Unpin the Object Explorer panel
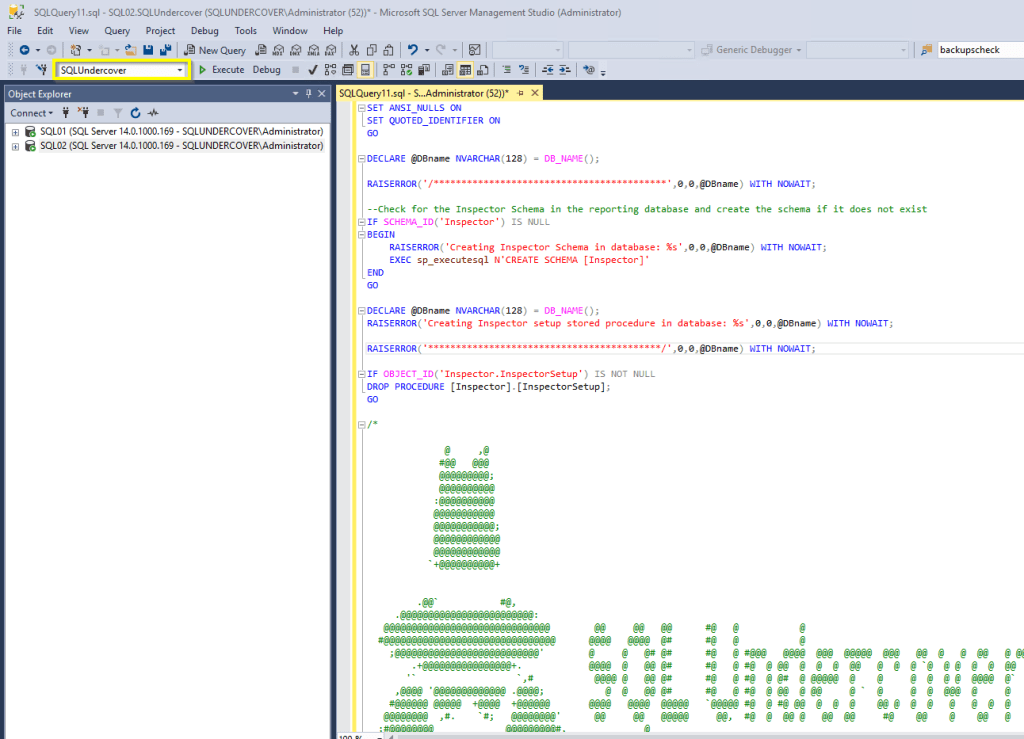 [309, 92]
